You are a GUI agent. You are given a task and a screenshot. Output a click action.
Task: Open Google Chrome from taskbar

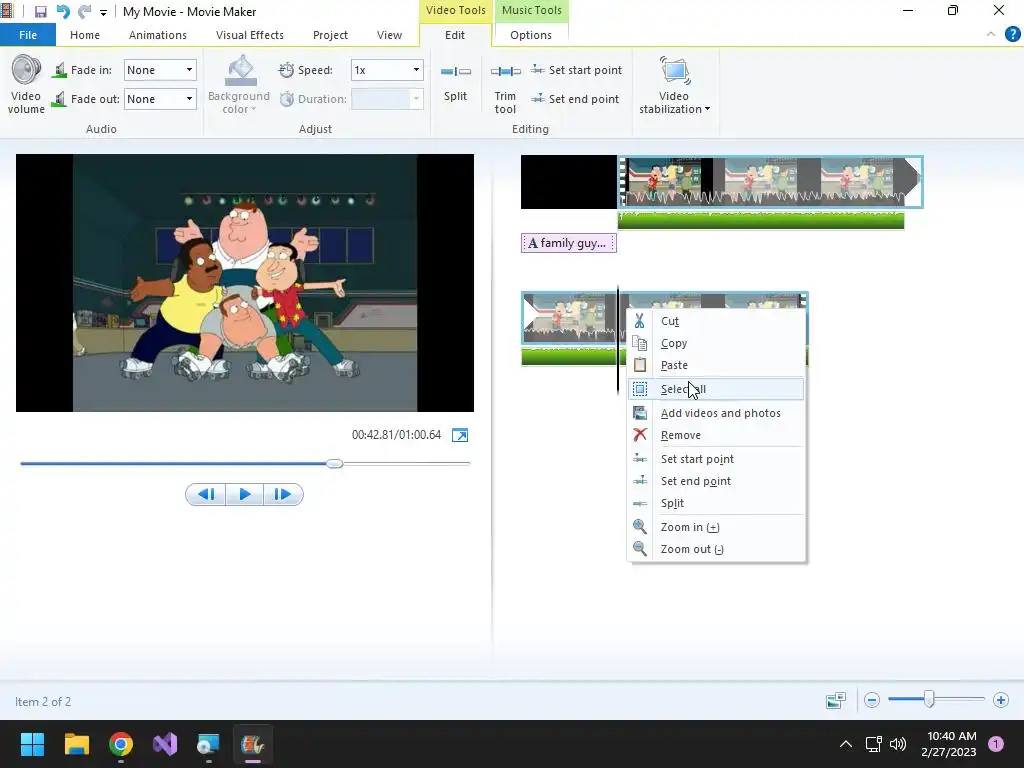[x=121, y=744]
